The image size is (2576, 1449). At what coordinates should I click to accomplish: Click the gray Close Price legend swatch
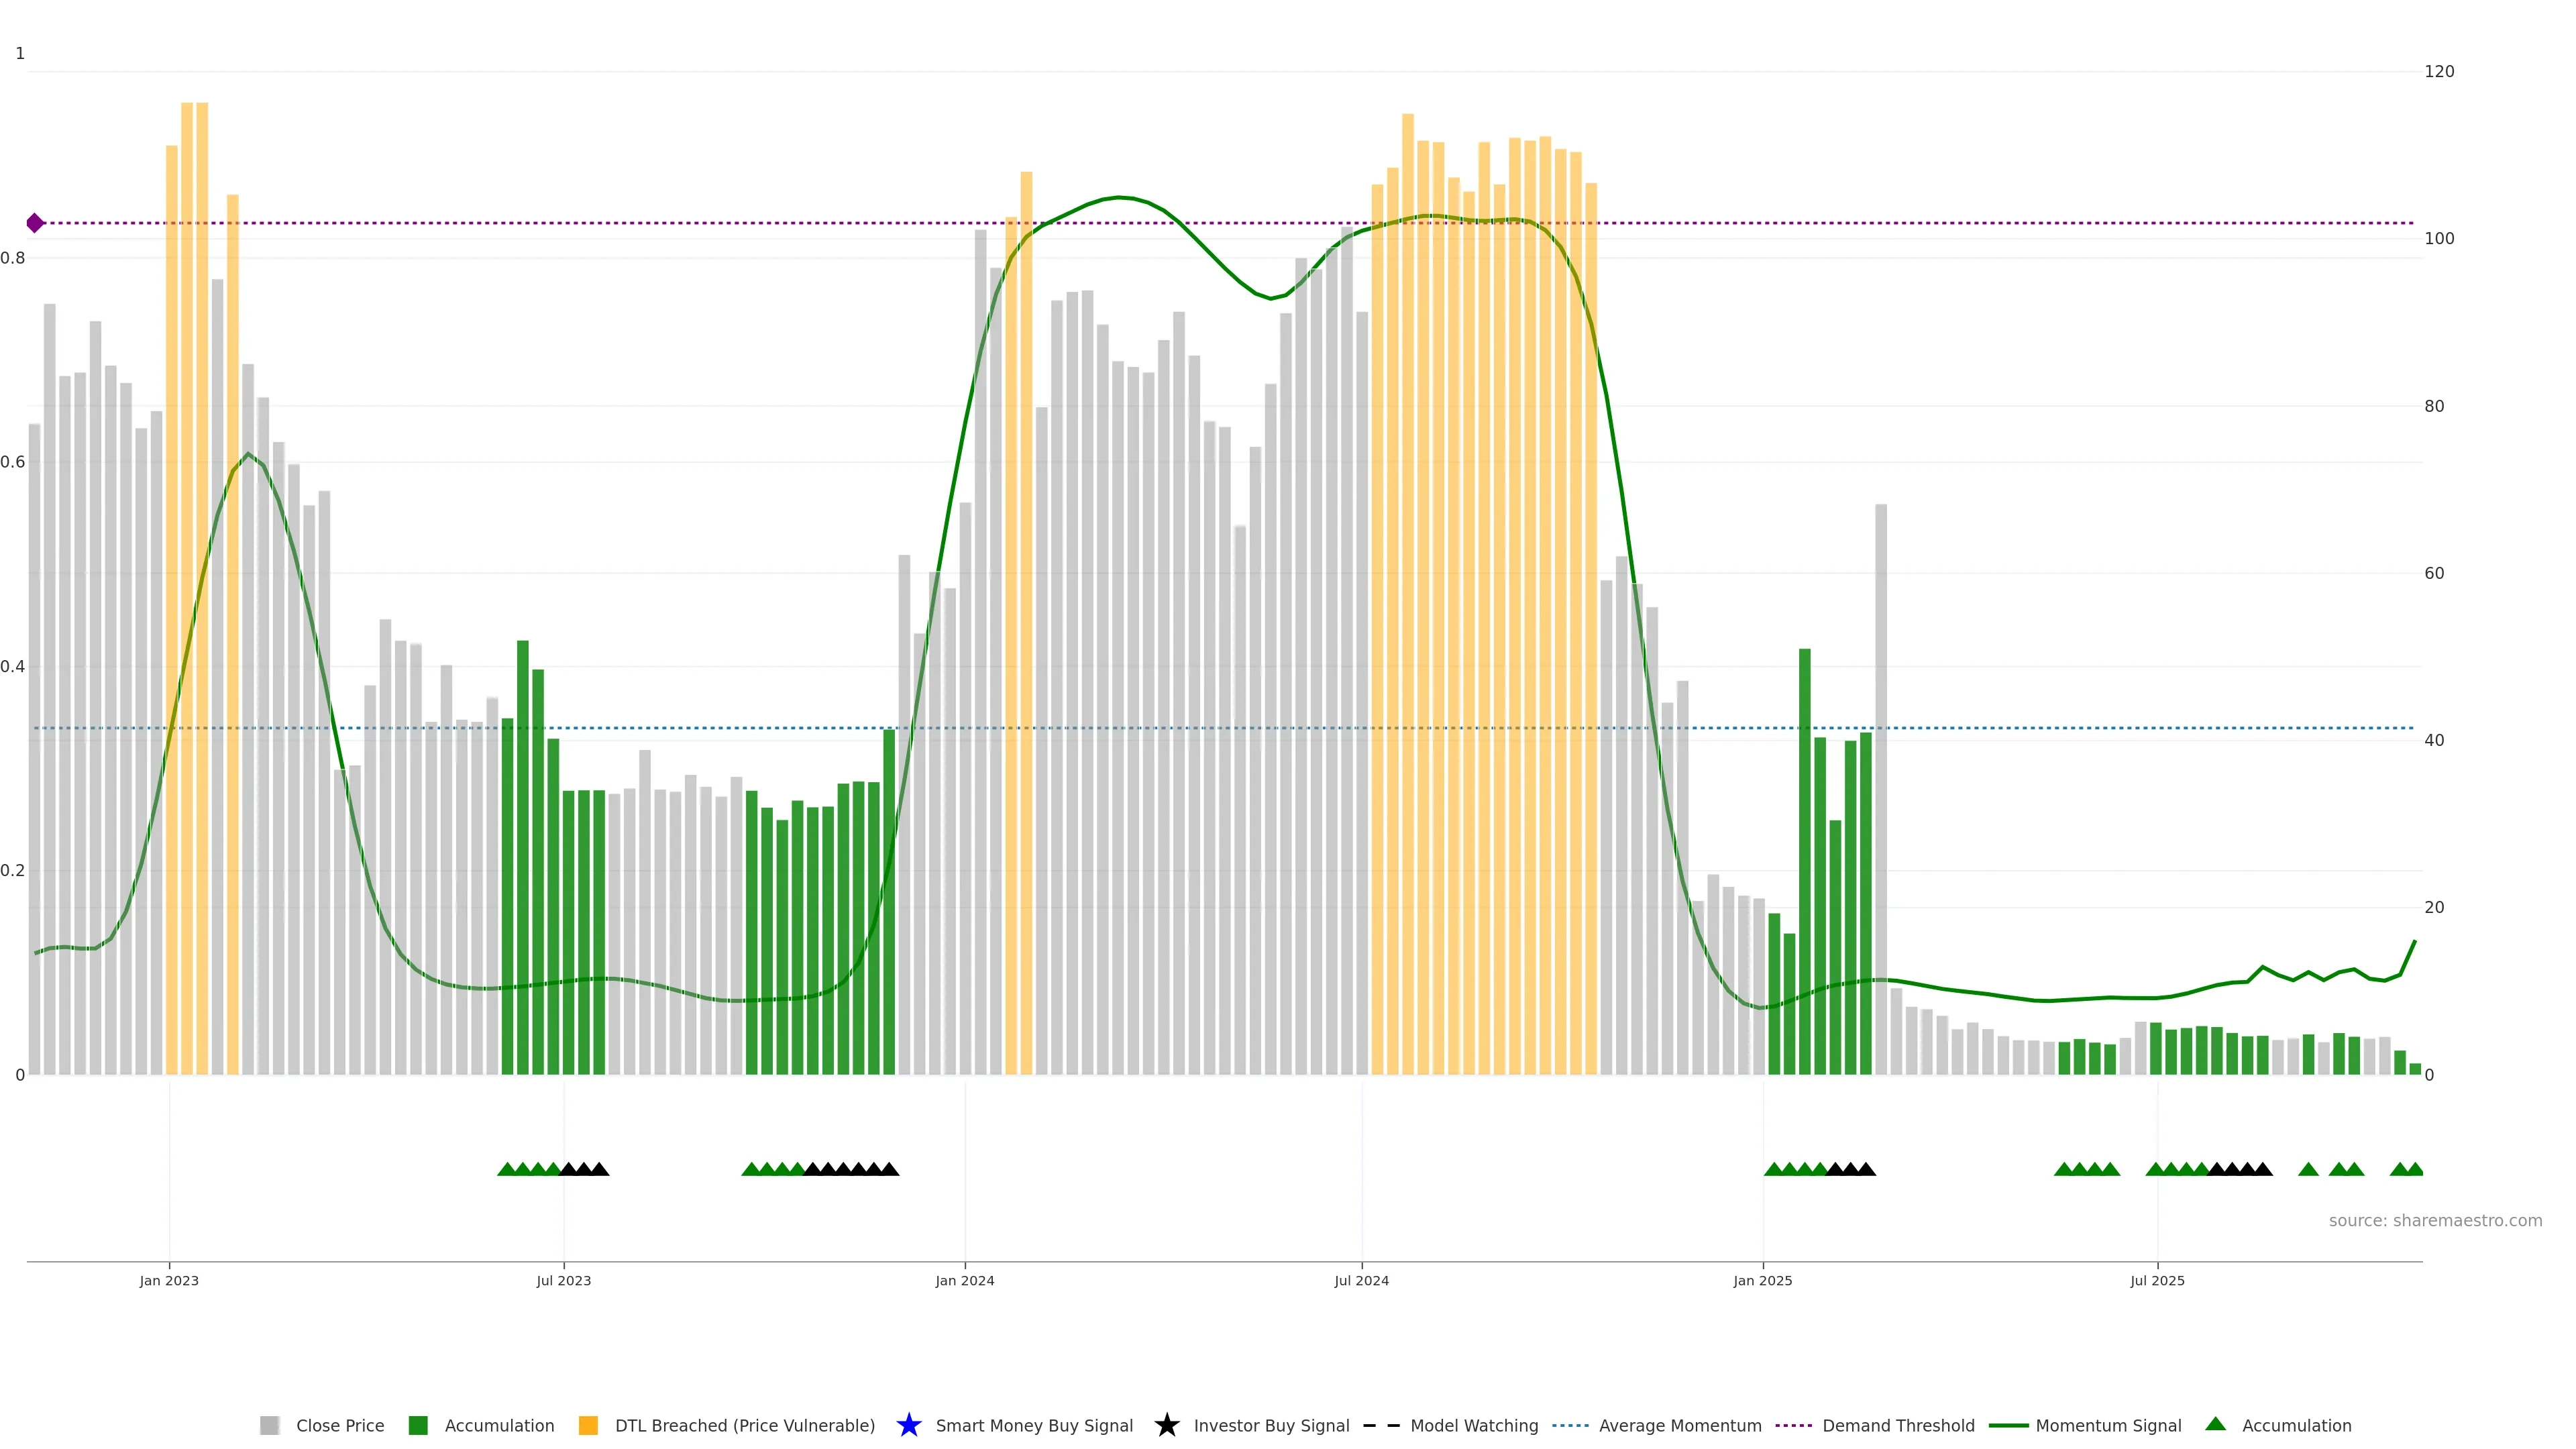point(269,1425)
